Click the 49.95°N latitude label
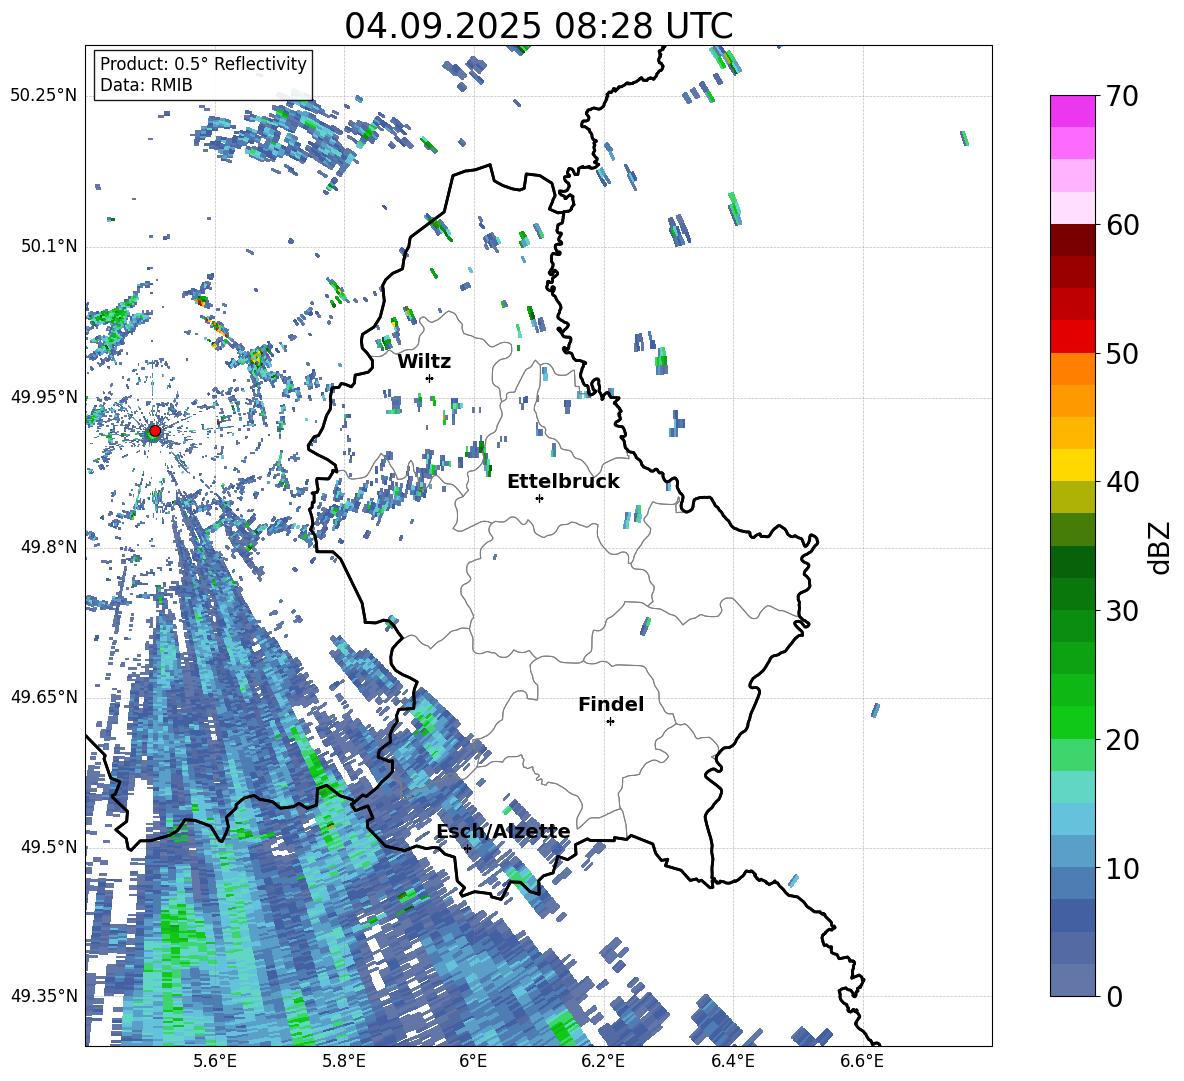The width and height of the screenshot is (1184, 1081). [x=44, y=396]
